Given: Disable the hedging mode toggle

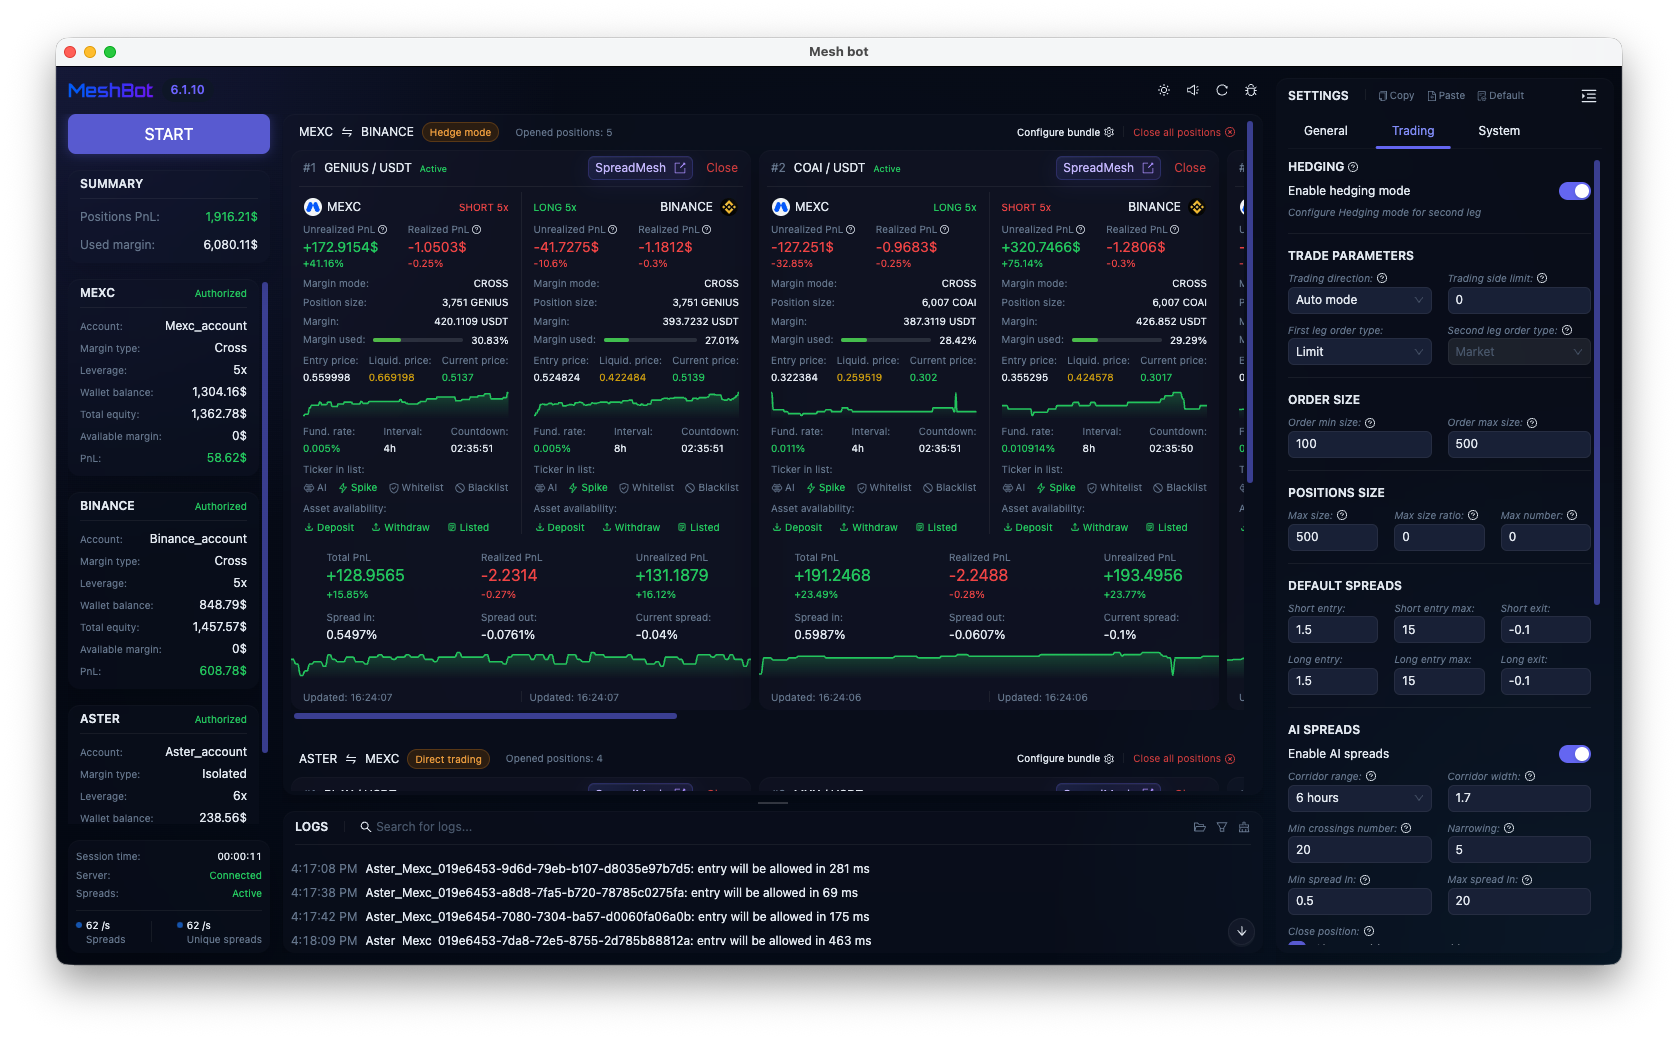Looking at the screenshot, I should point(1574,191).
